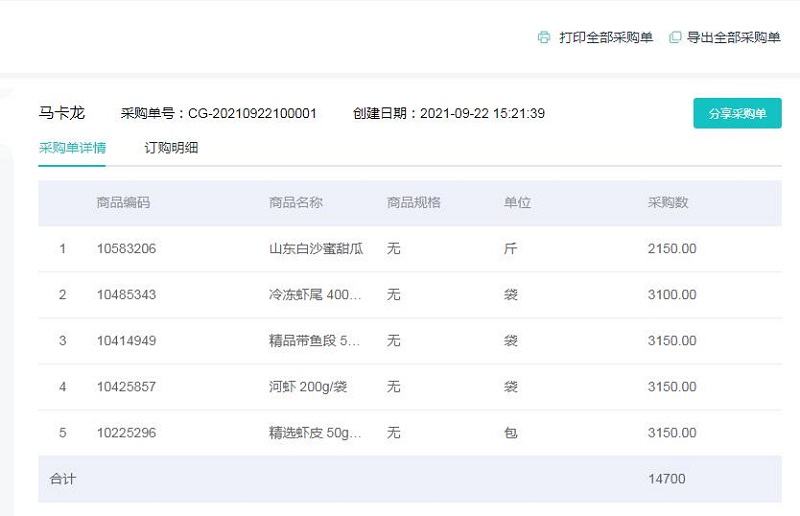800x516 pixels.
Task: Click purchase order number CG-20210922100001
Action: coord(253,113)
